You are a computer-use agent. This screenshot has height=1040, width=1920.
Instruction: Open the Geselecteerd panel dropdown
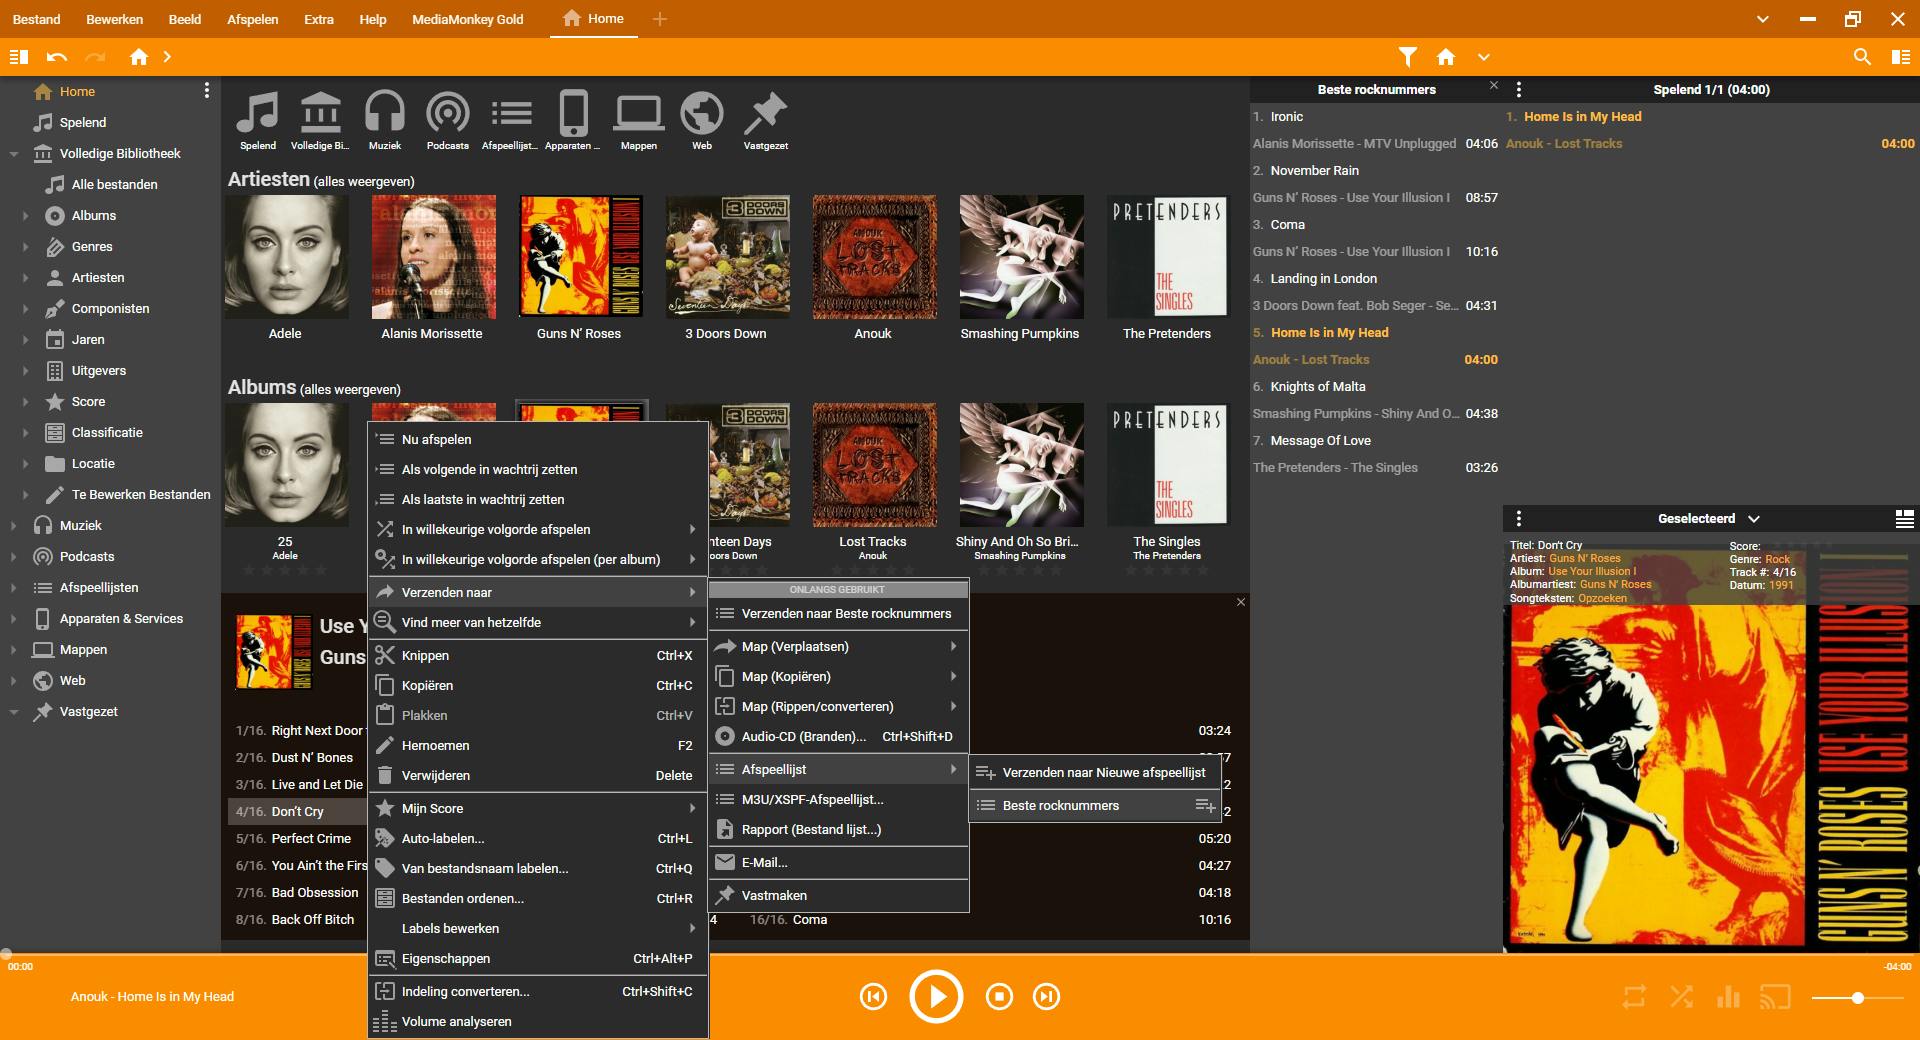tap(1754, 519)
